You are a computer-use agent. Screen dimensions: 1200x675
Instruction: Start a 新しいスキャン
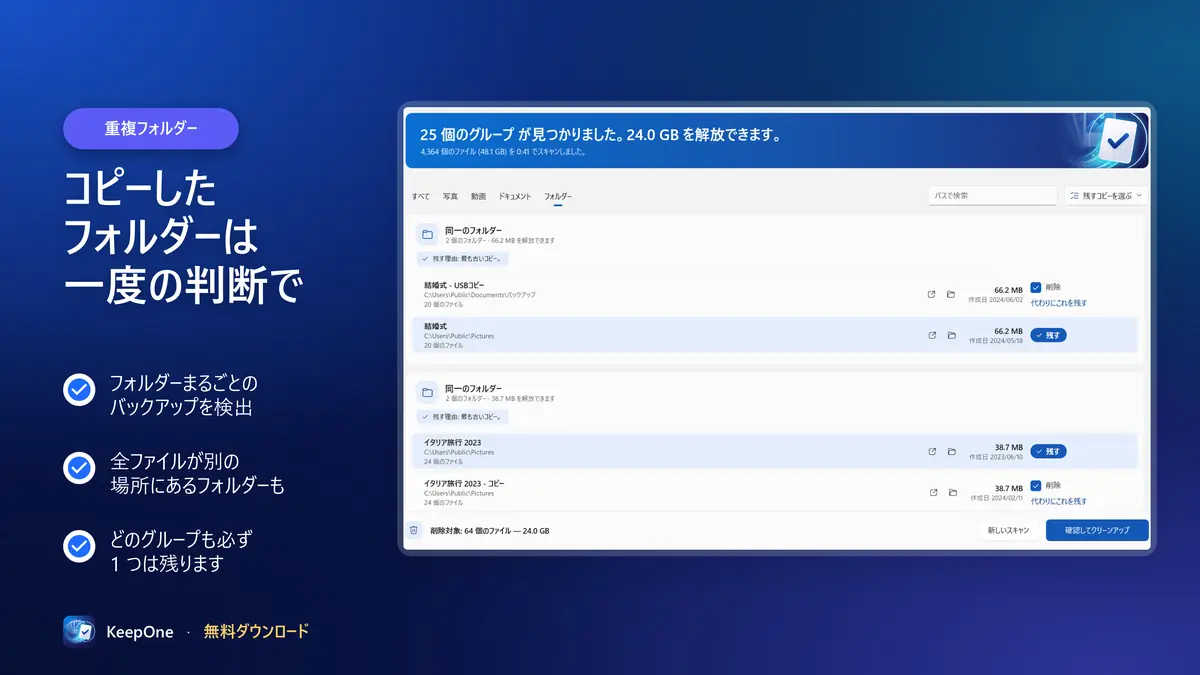coord(1008,530)
